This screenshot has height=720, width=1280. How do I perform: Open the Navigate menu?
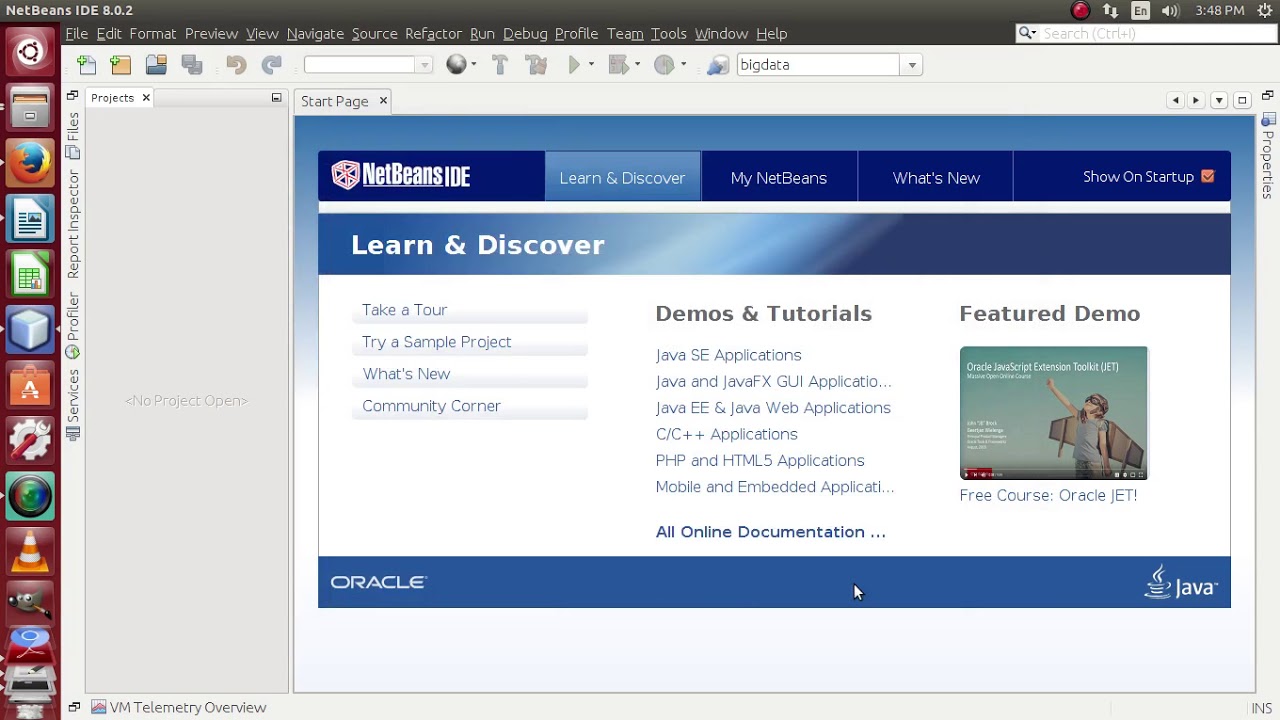[315, 33]
